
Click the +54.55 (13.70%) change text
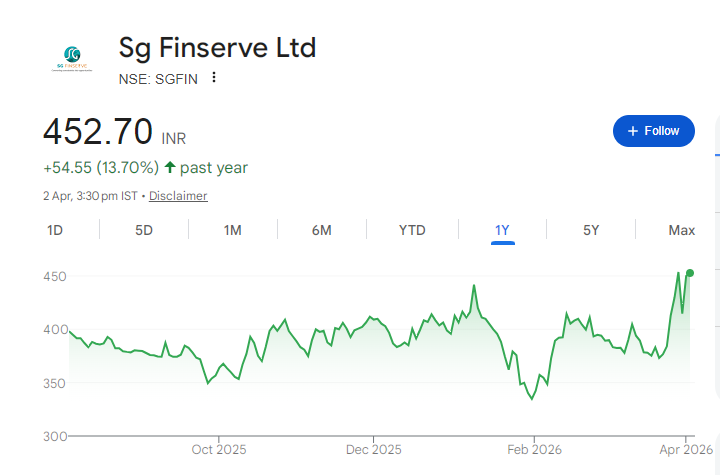click(x=101, y=168)
